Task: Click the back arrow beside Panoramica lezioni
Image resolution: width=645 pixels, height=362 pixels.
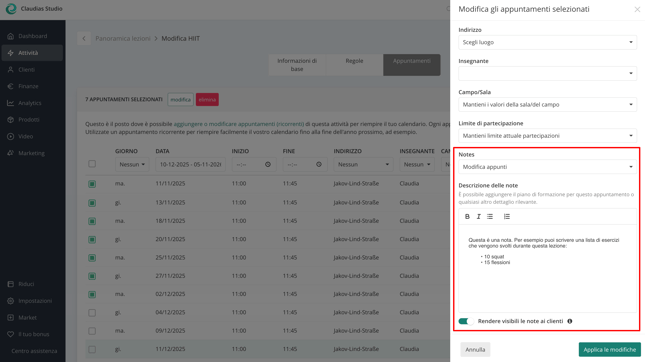Action: (x=84, y=39)
